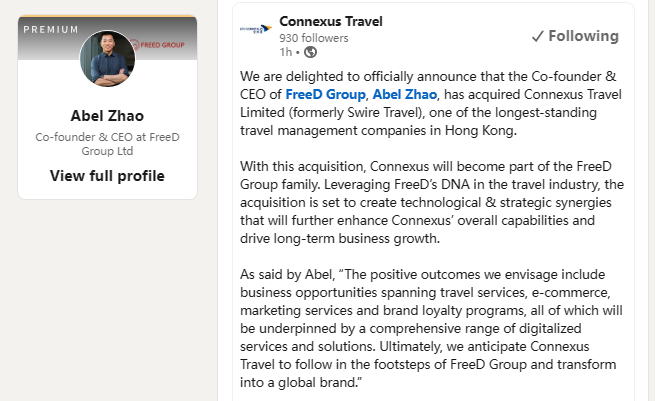Click View full profile

click(x=107, y=176)
